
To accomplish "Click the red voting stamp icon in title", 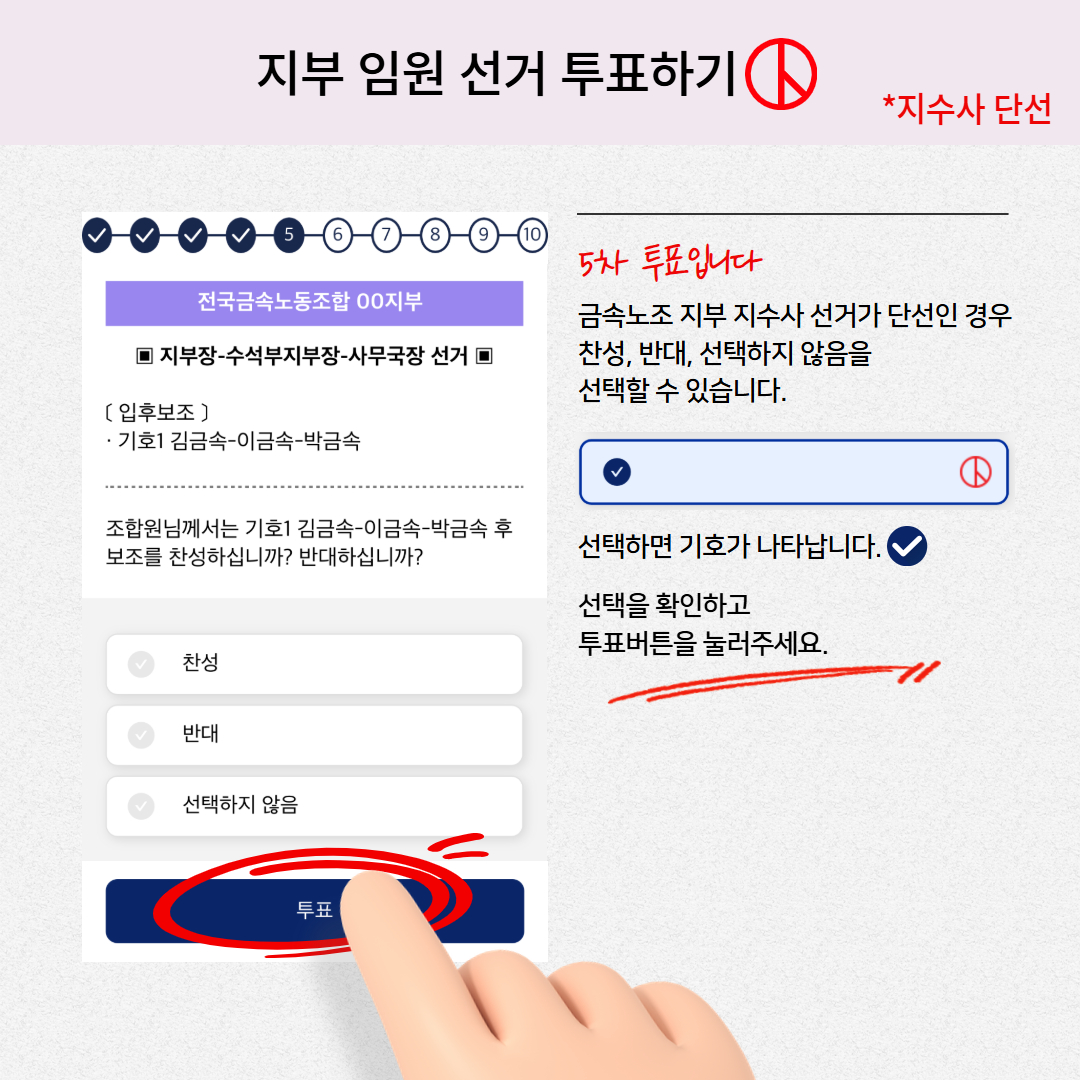I will click(x=781, y=74).
